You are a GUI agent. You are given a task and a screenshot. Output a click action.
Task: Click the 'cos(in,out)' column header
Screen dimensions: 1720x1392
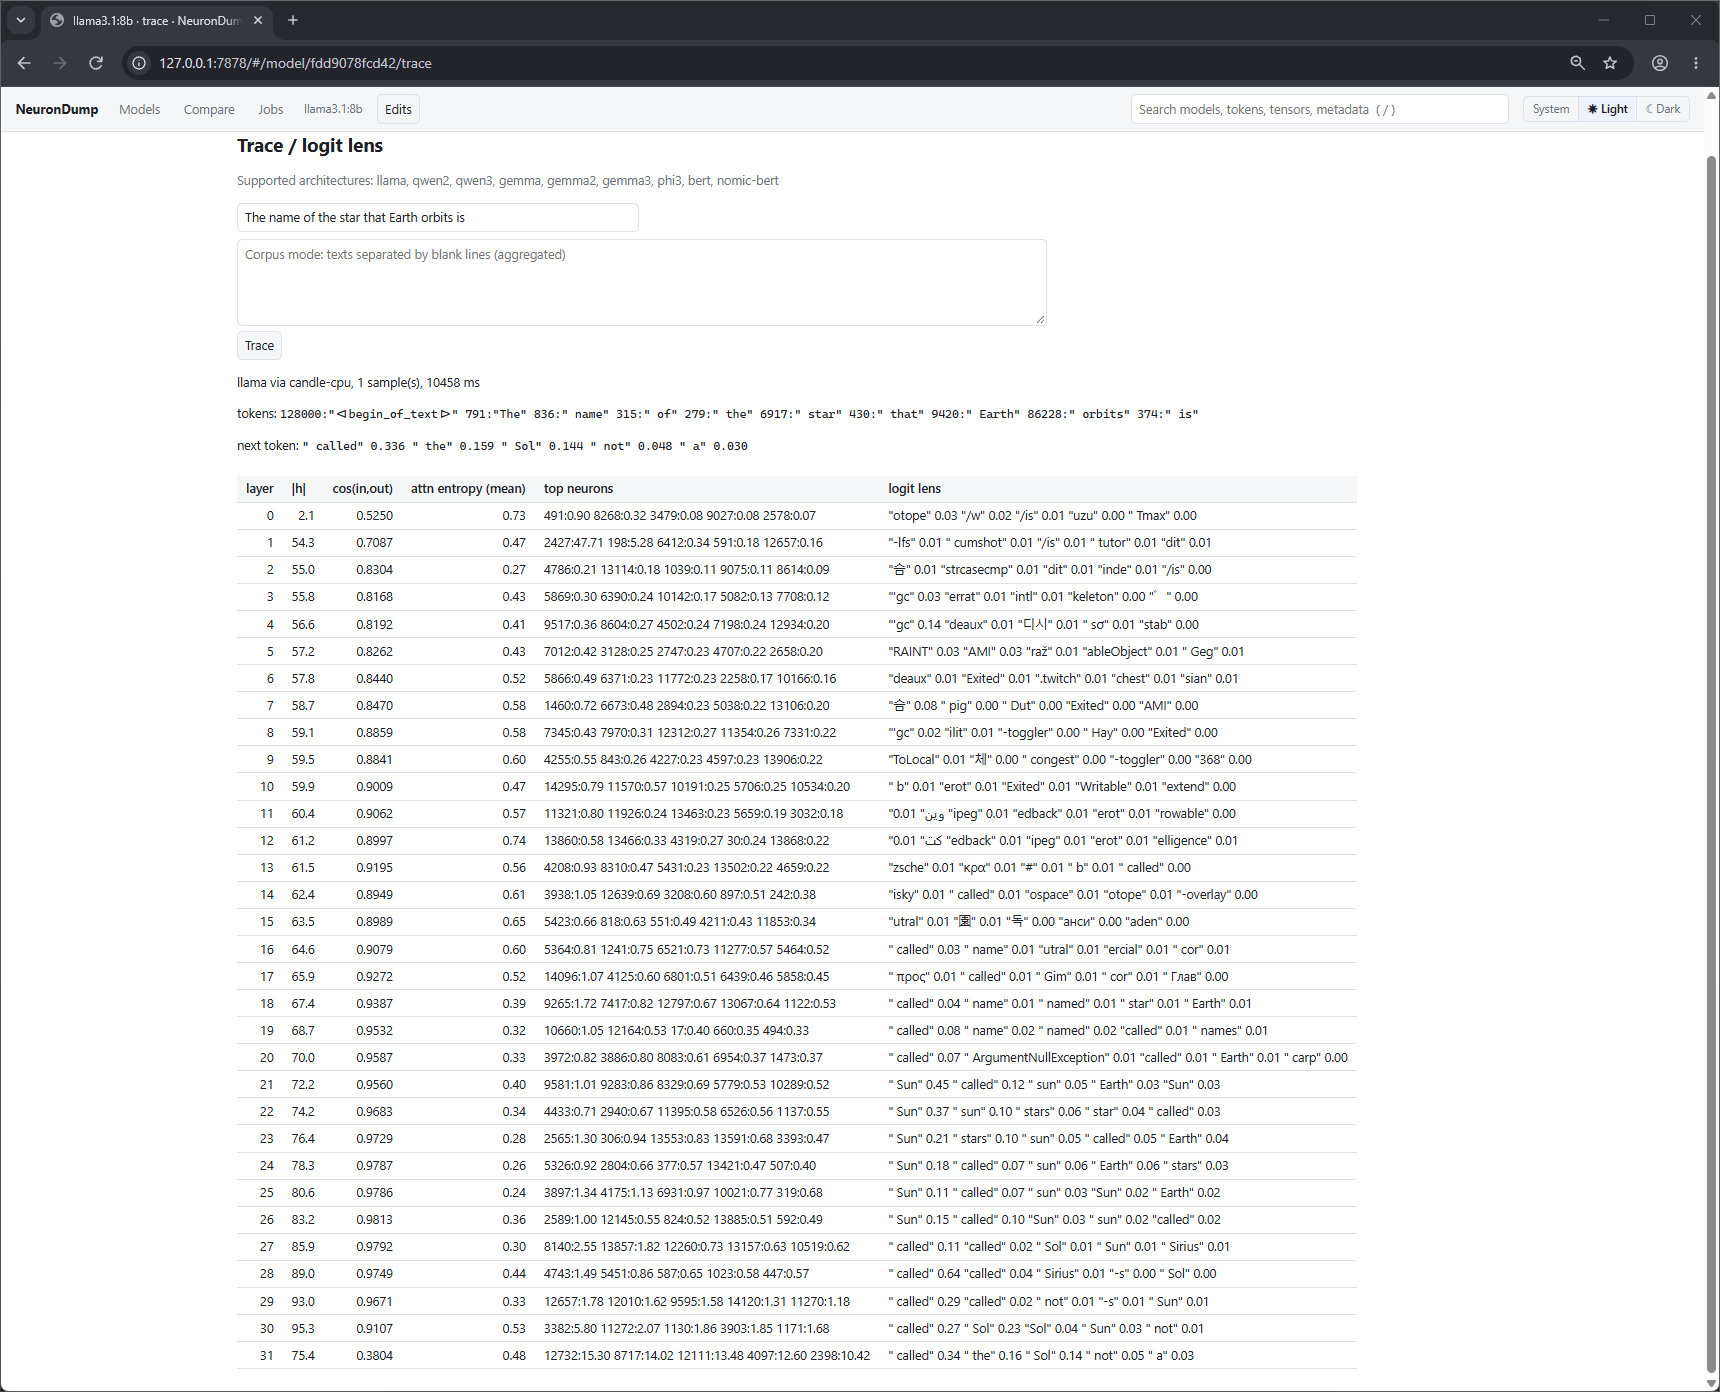click(362, 489)
